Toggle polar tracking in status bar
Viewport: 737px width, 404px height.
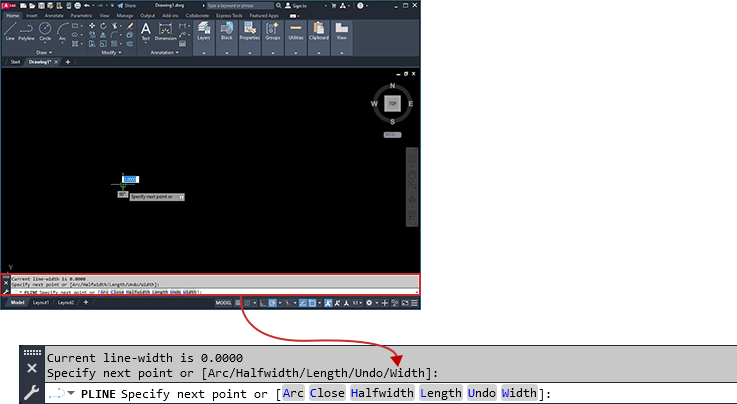coord(273,303)
